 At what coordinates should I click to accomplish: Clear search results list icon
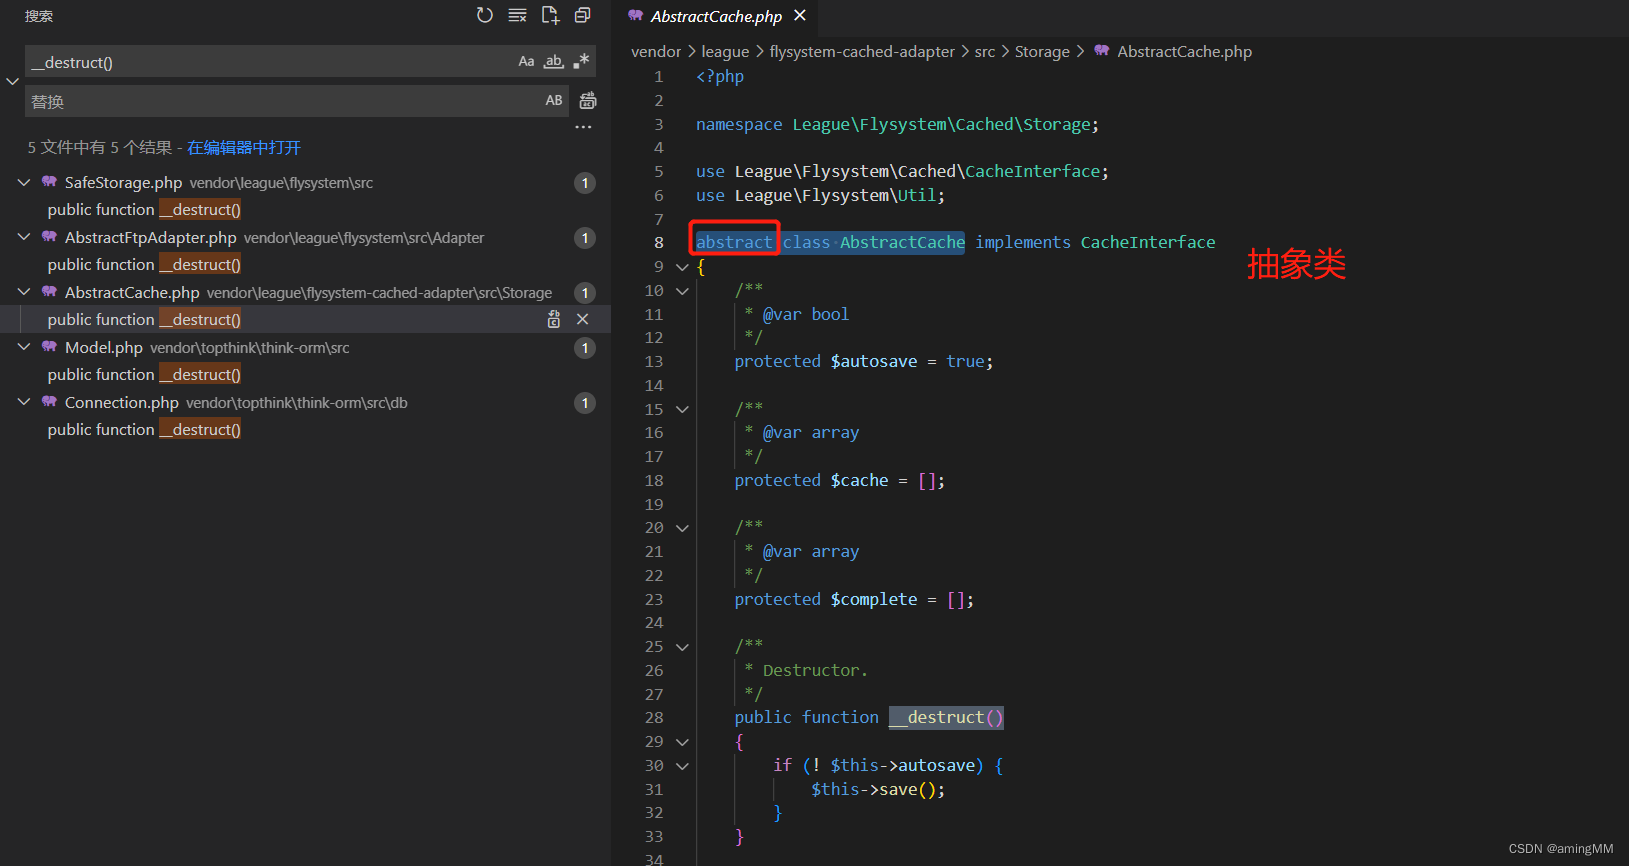coord(517,15)
